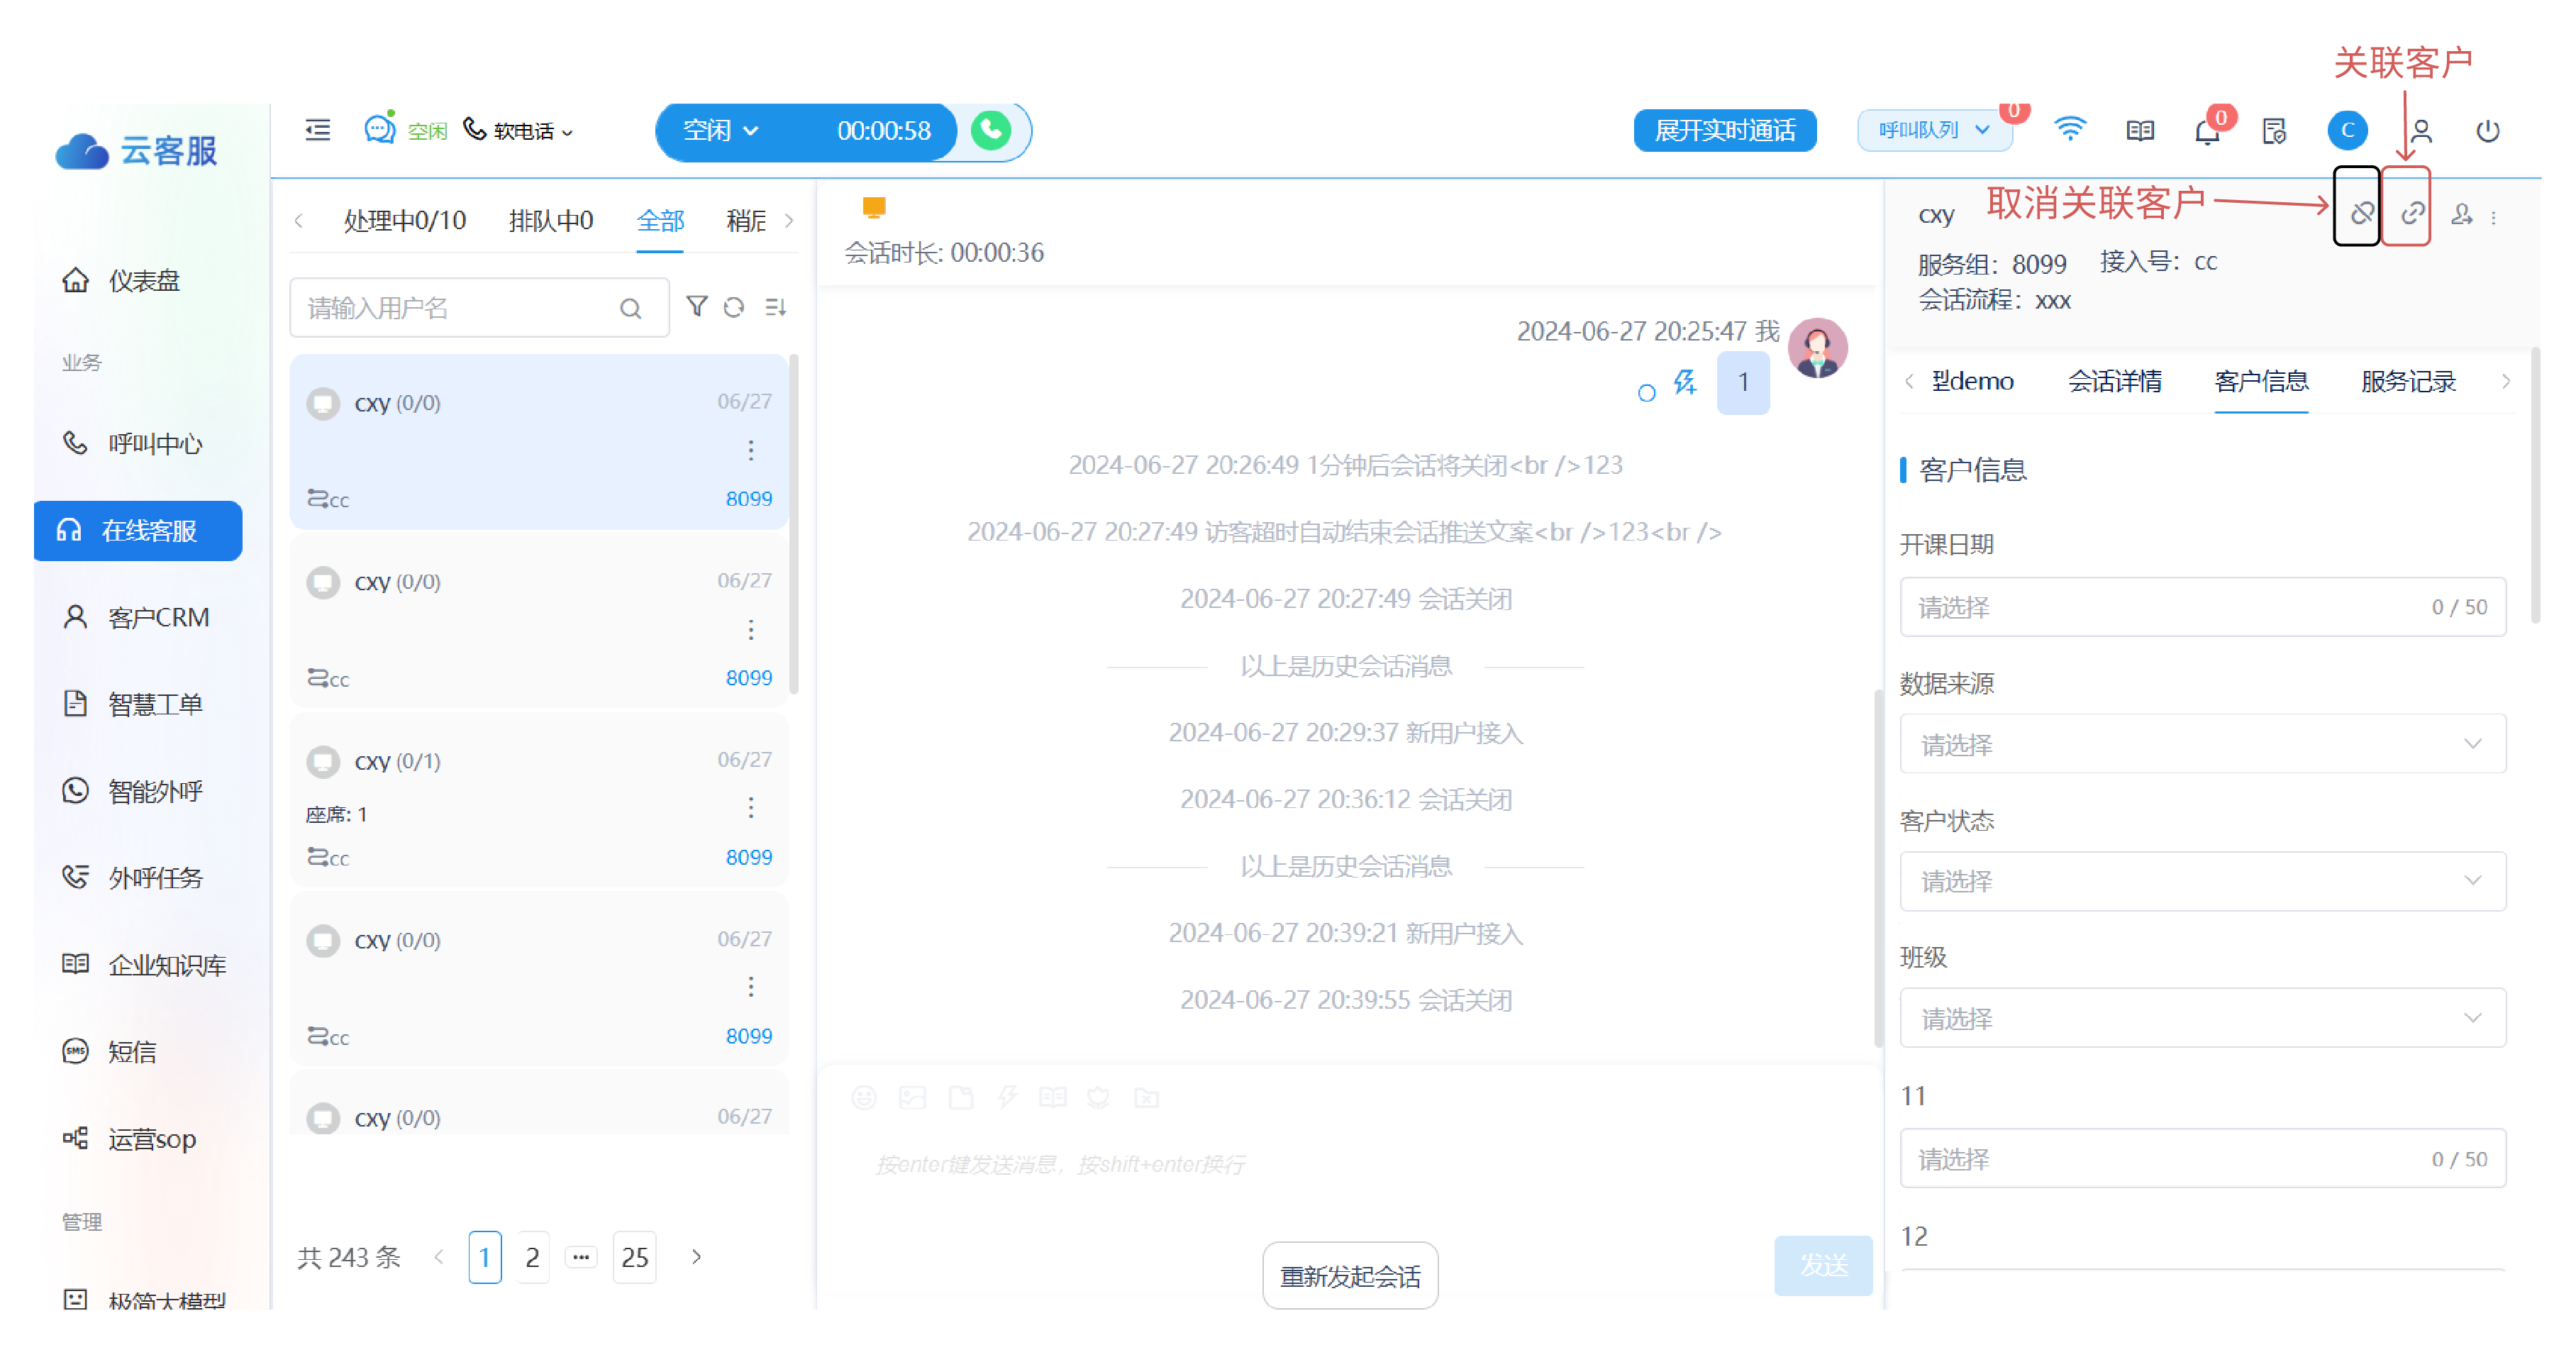
Task: Insert an image via the picture icon
Action: 912,1098
